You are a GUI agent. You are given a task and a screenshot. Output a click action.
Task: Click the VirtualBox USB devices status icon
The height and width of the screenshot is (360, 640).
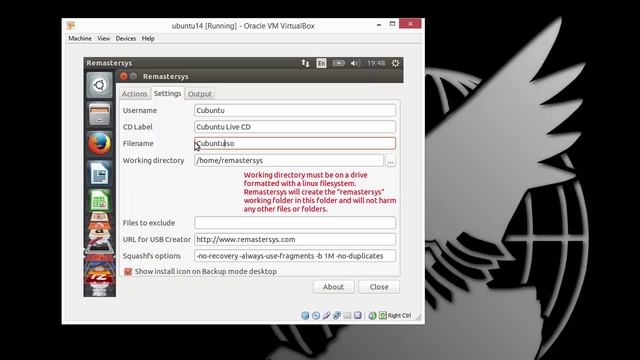[x=326, y=316]
